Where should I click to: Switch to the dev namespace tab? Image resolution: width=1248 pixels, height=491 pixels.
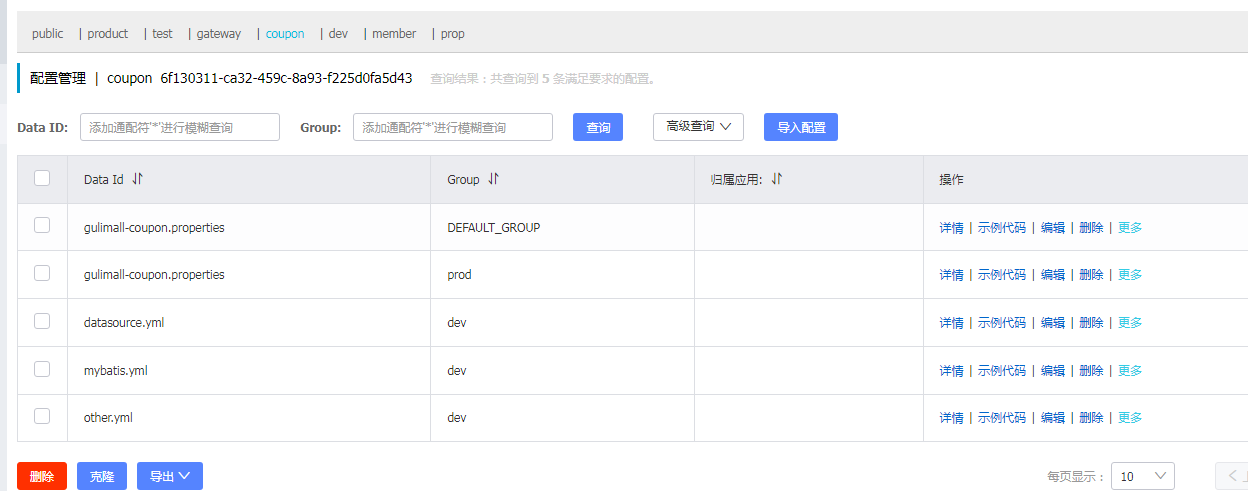(x=338, y=33)
